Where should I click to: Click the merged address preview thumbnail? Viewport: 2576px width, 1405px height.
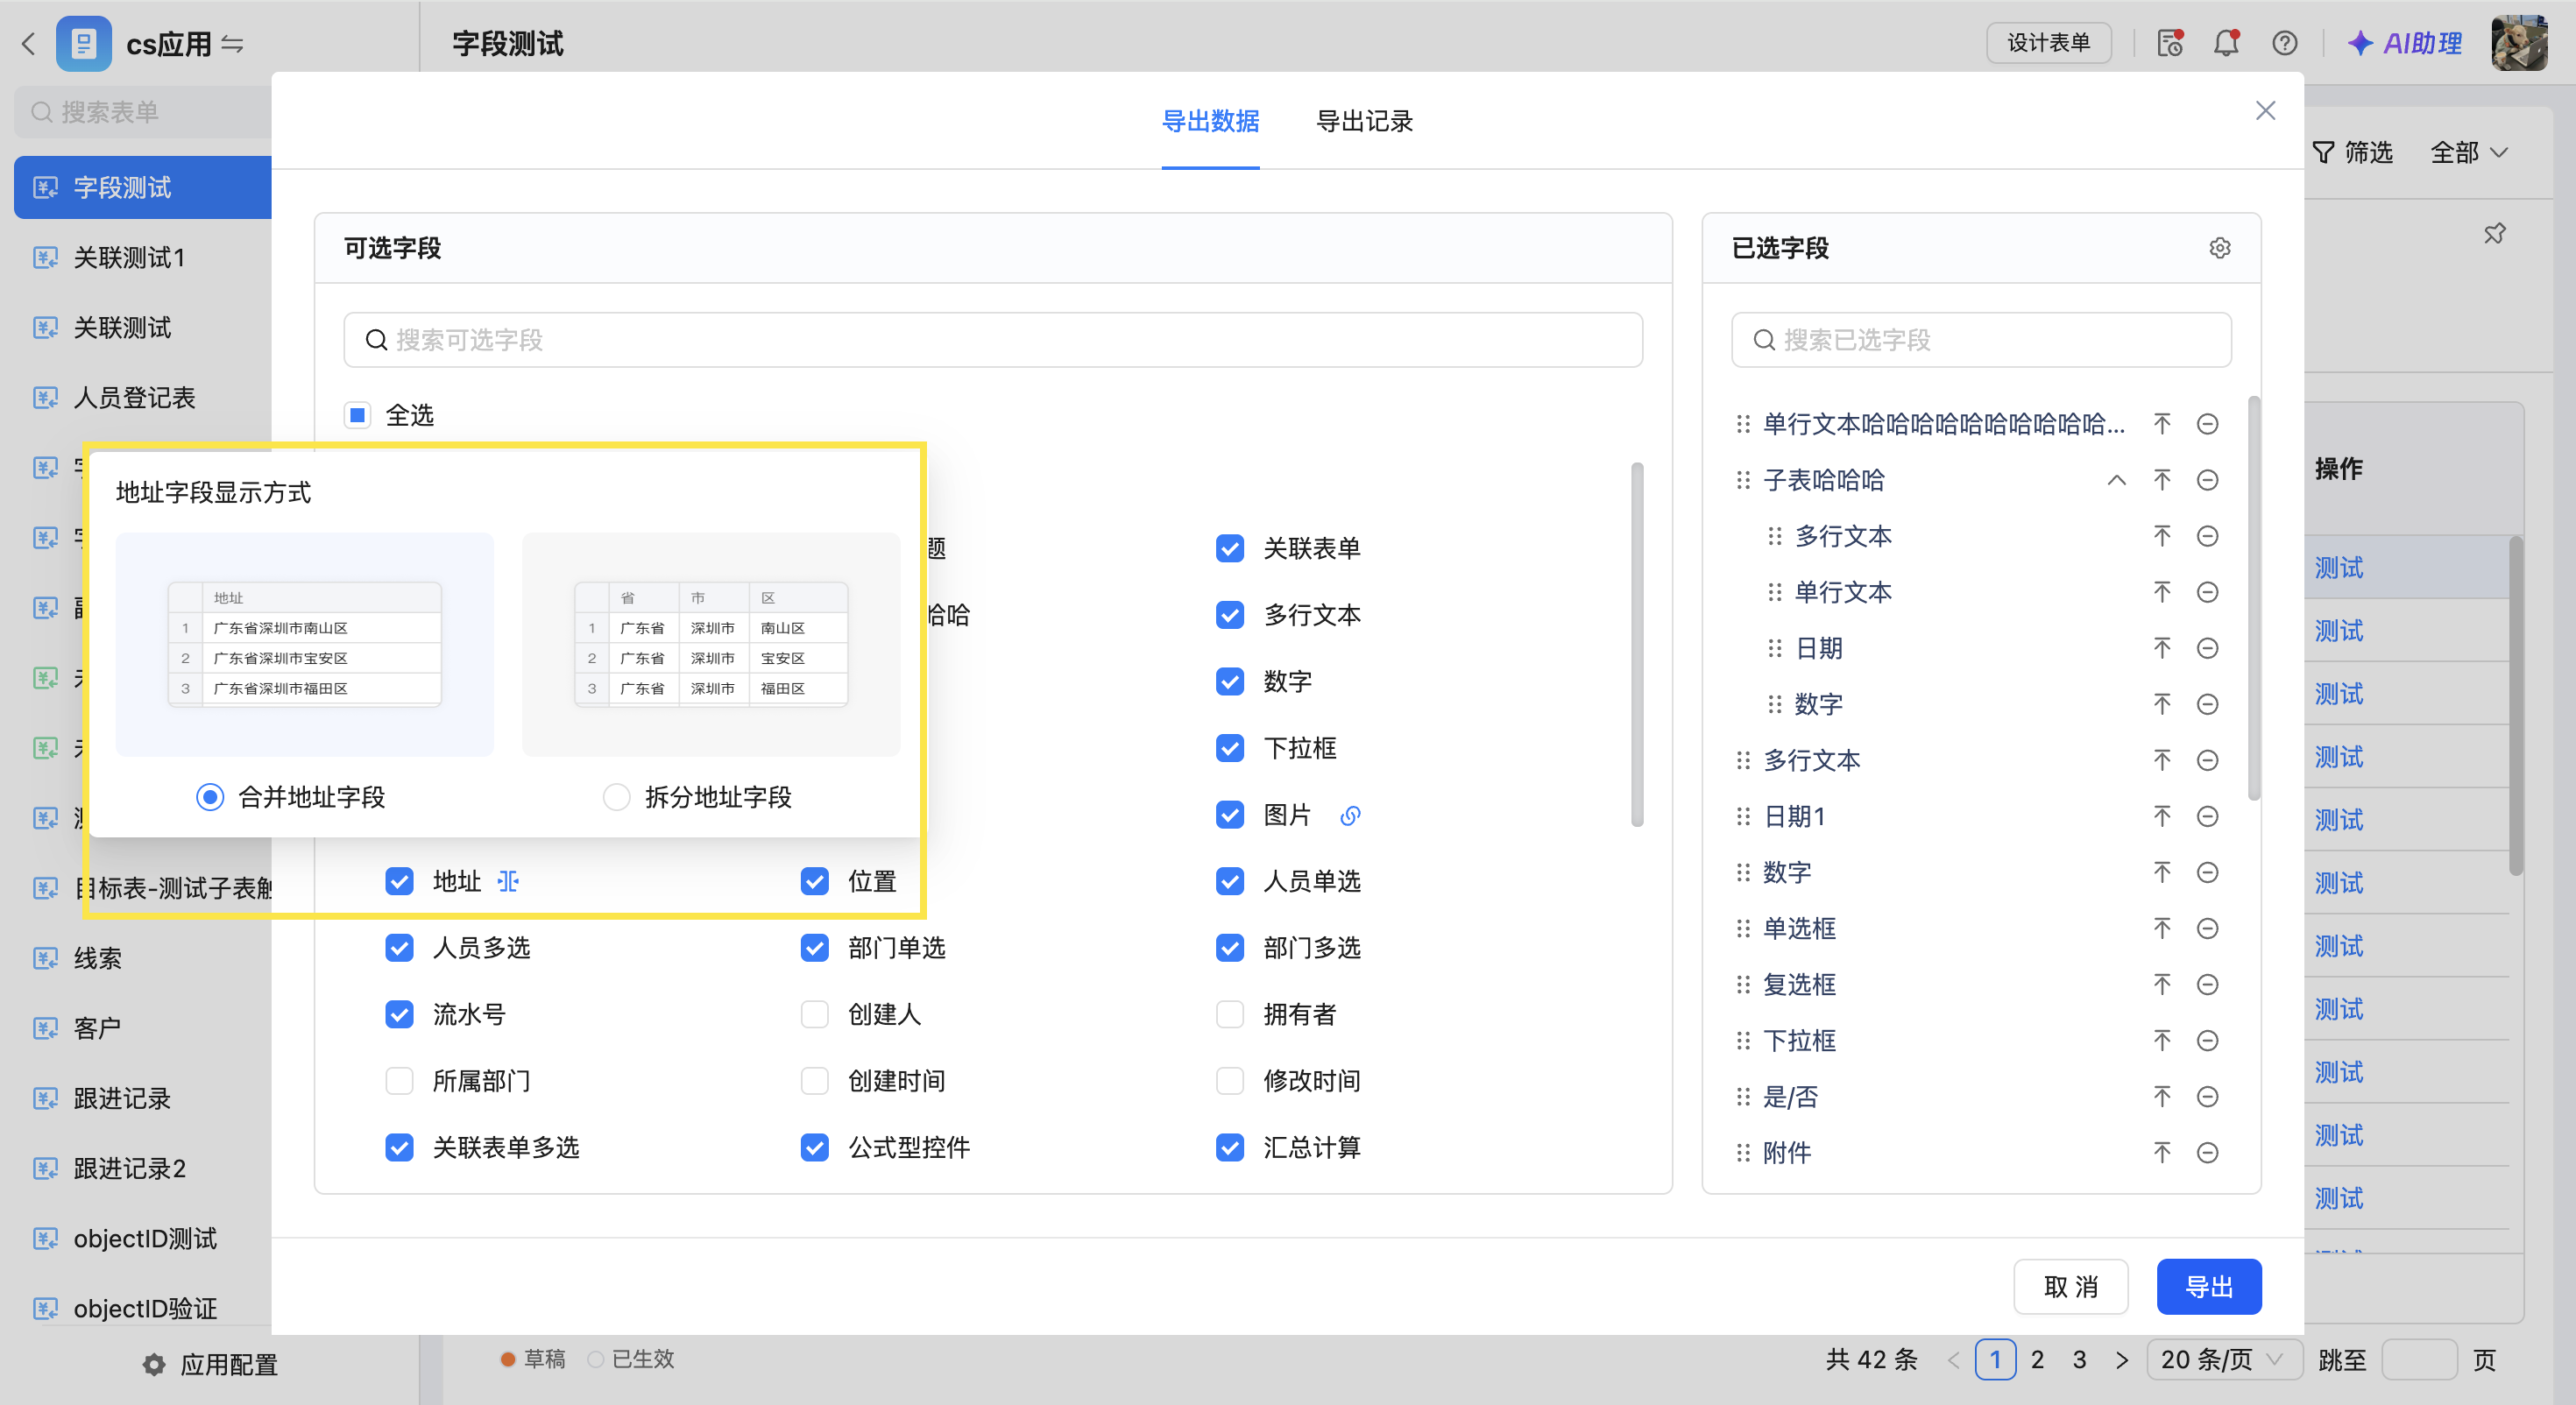tap(304, 644)
